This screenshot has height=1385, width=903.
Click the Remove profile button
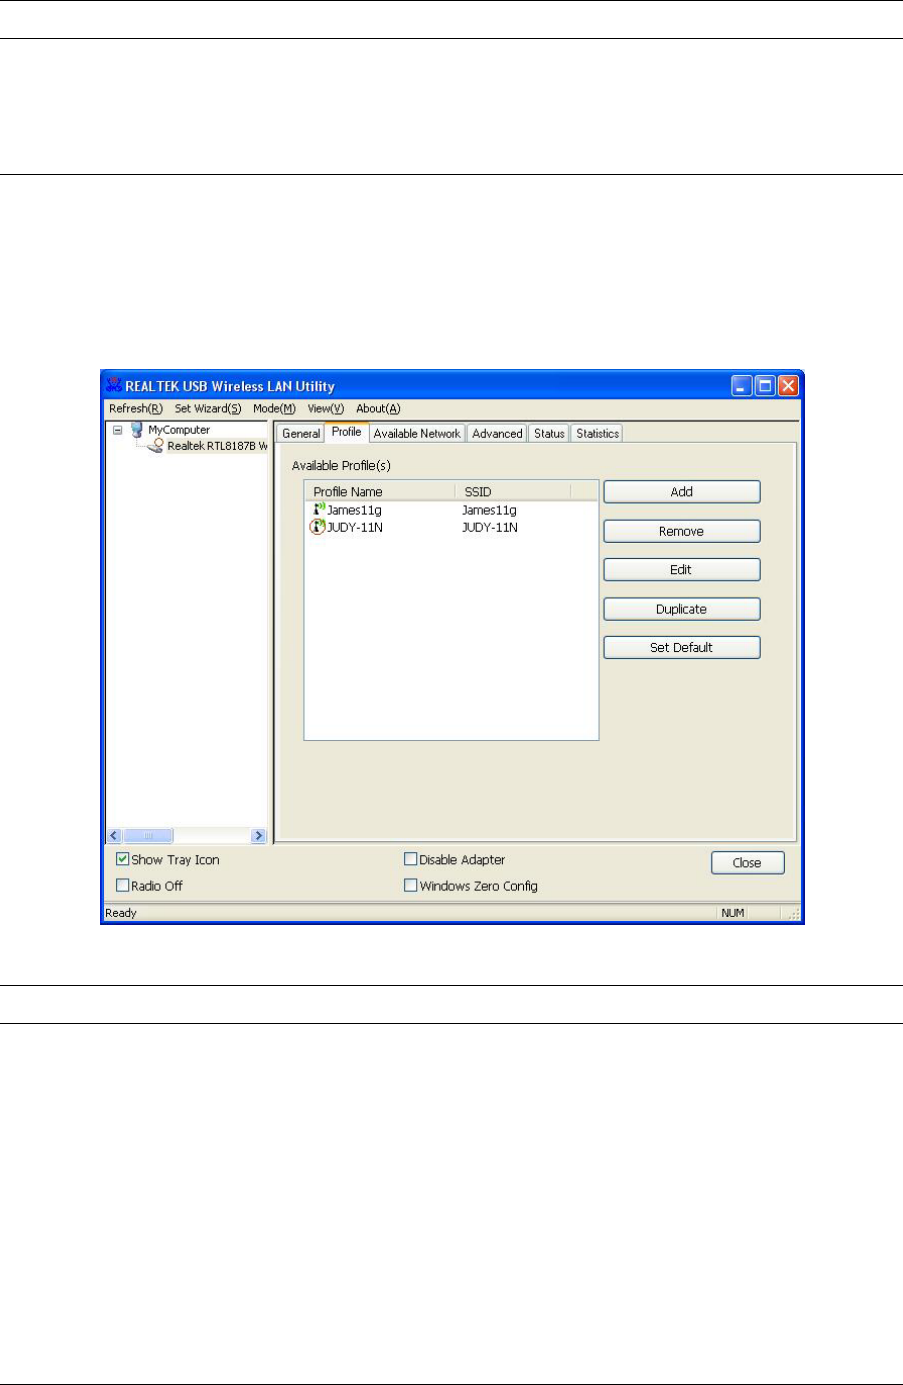(682, 531)
